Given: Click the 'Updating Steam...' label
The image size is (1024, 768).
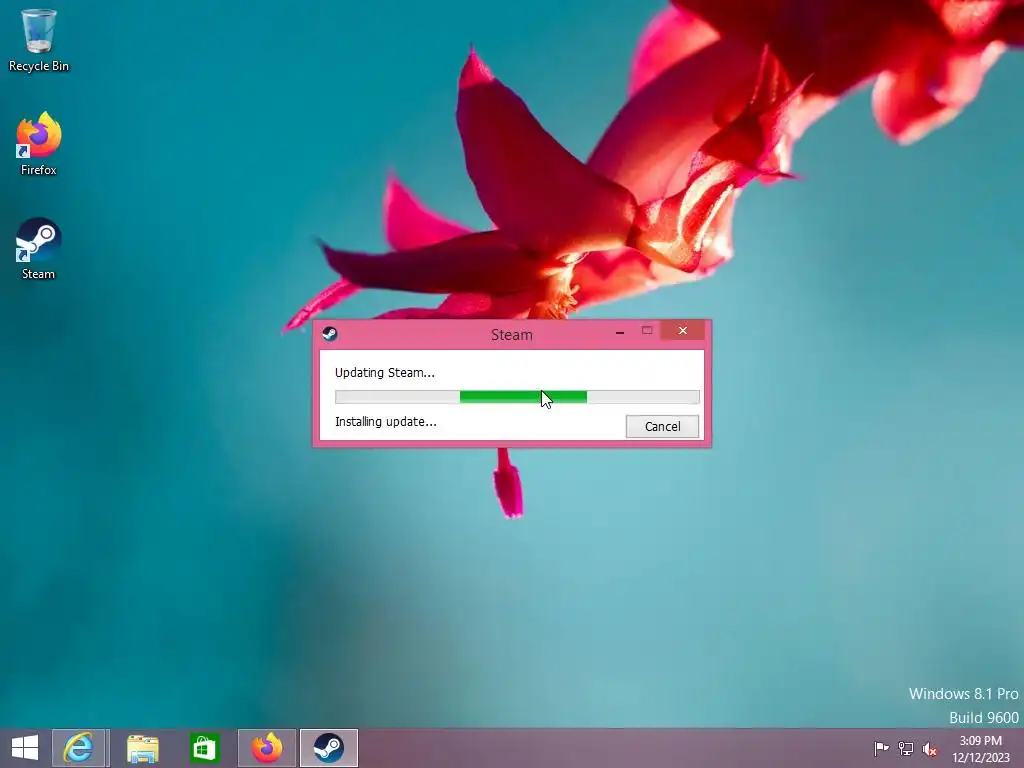Looking at the screenshot, I should (385, 373).
